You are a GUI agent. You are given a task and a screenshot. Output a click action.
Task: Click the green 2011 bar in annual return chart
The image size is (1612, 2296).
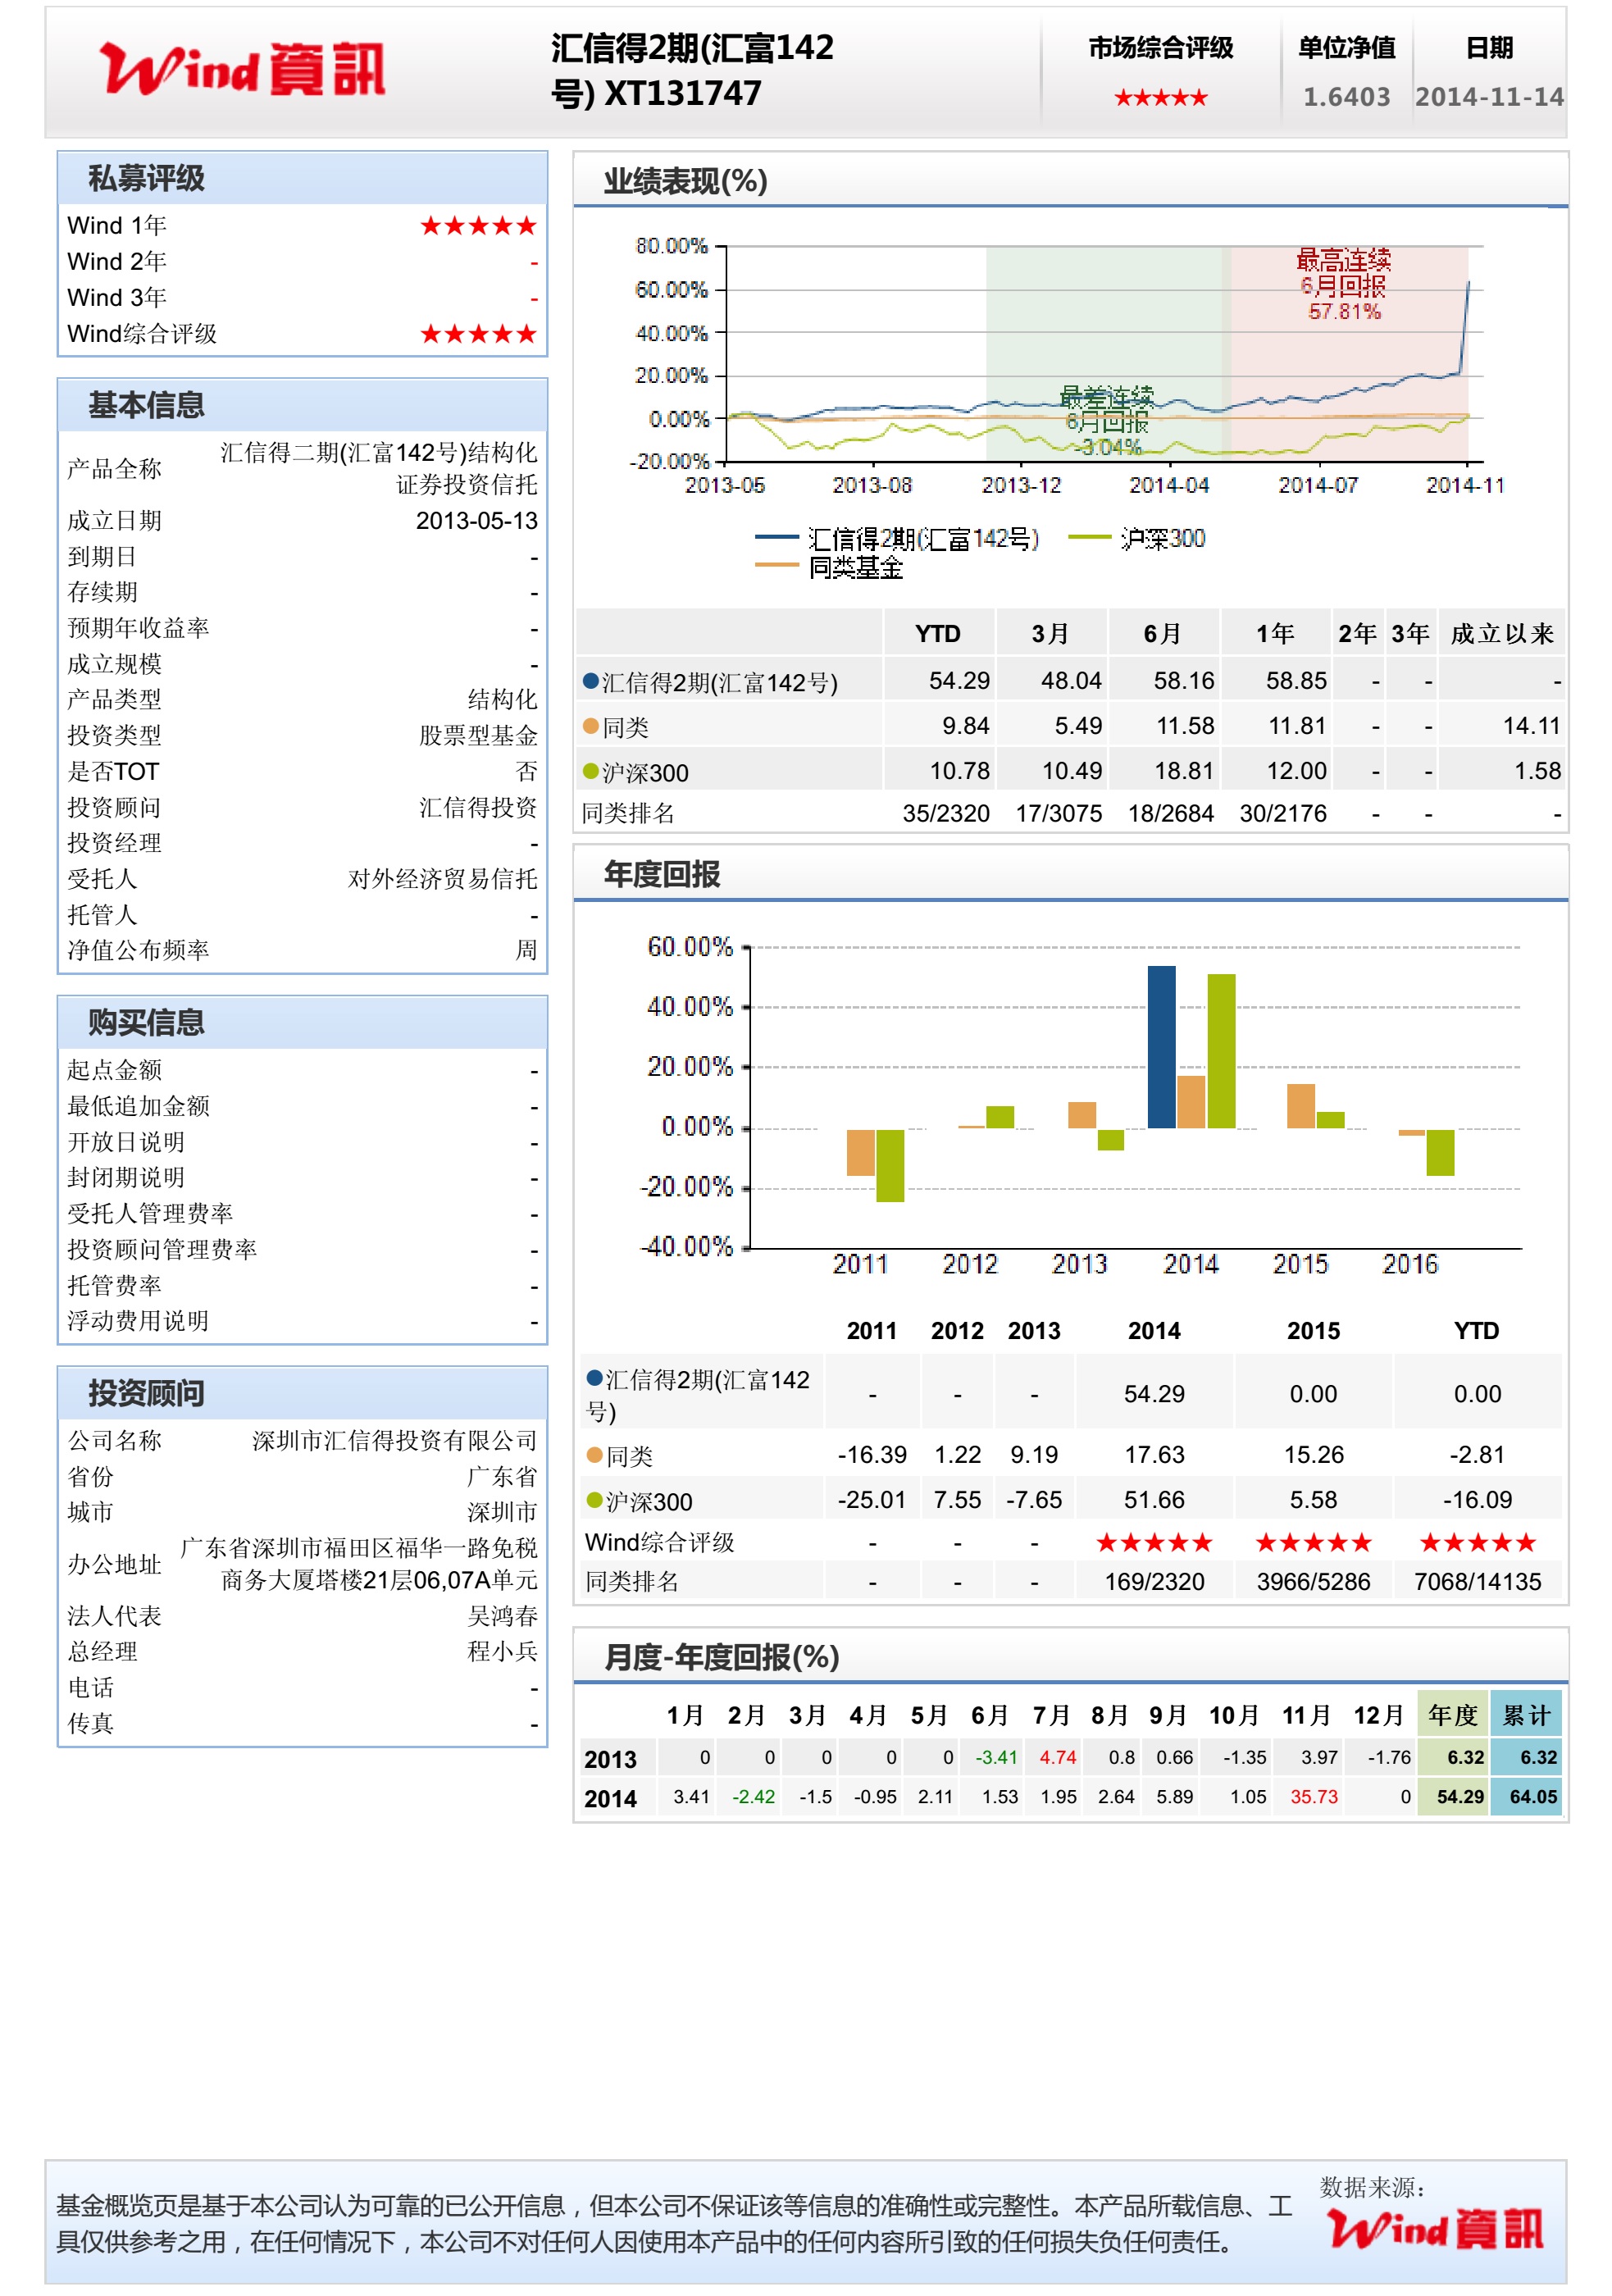[x=890, y=1165]
